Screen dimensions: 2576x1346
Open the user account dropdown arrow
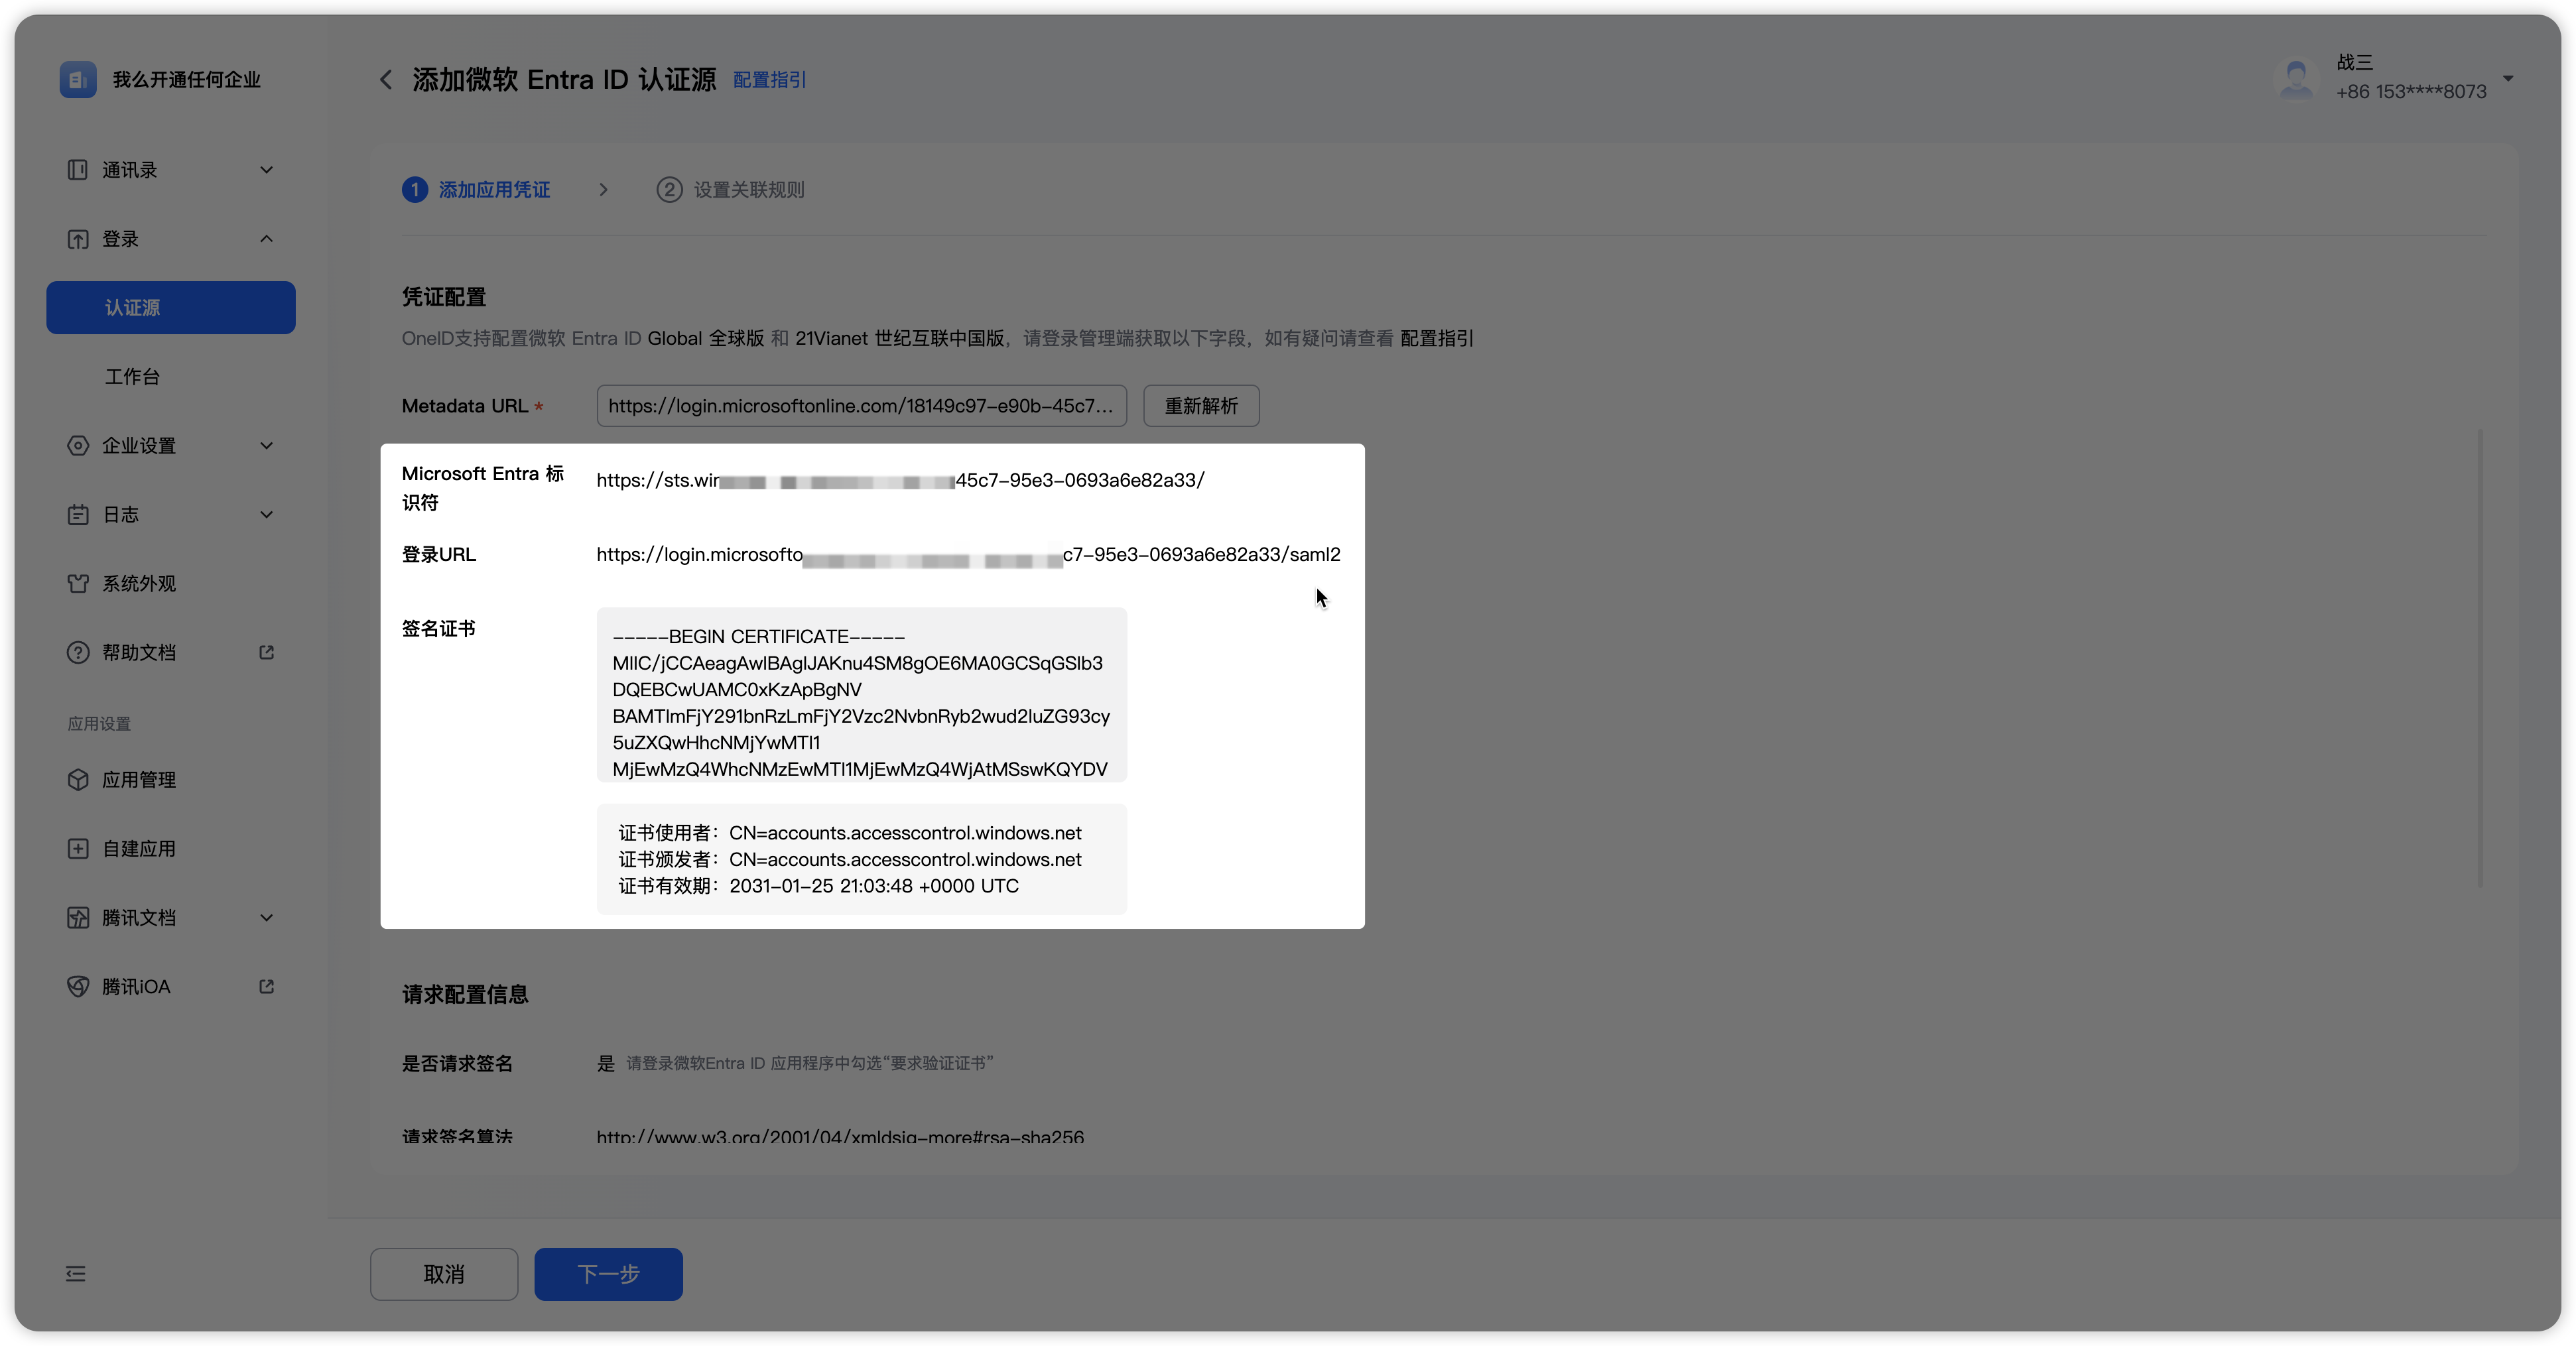point(2508,78)
